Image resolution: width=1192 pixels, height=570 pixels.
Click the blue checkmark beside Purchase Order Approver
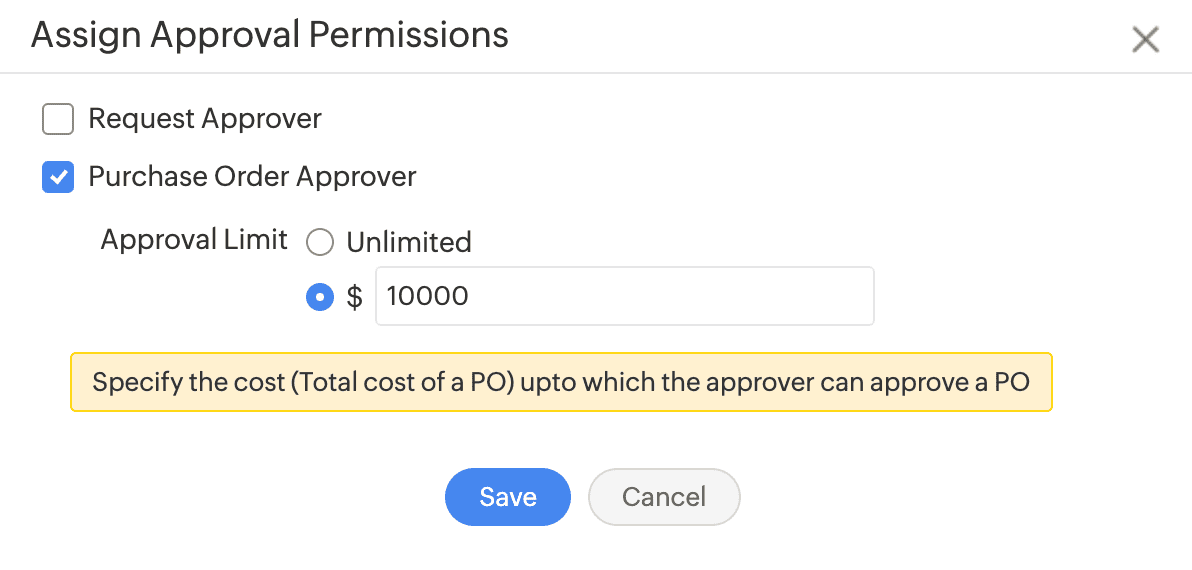(58, 178)
